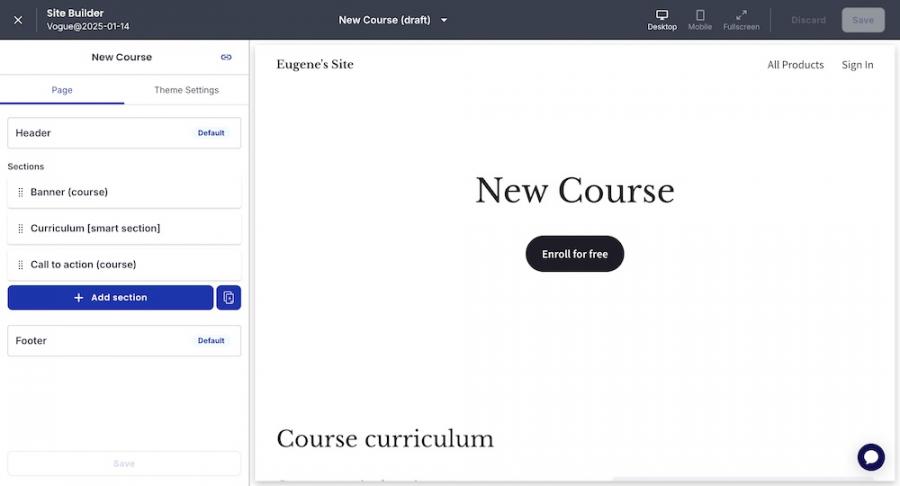Switch to Mobile preview mode
The width and height of the screenshot is (900, 486).
click(700, 19)
